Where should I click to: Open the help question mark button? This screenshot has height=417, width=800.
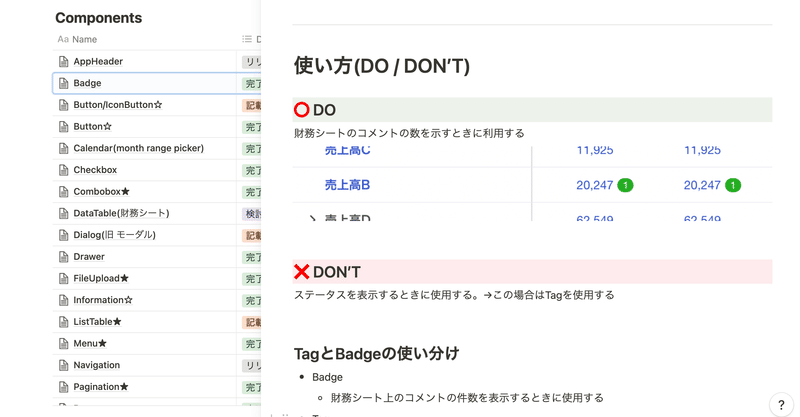pyautogui.click(x=781, y=405)
